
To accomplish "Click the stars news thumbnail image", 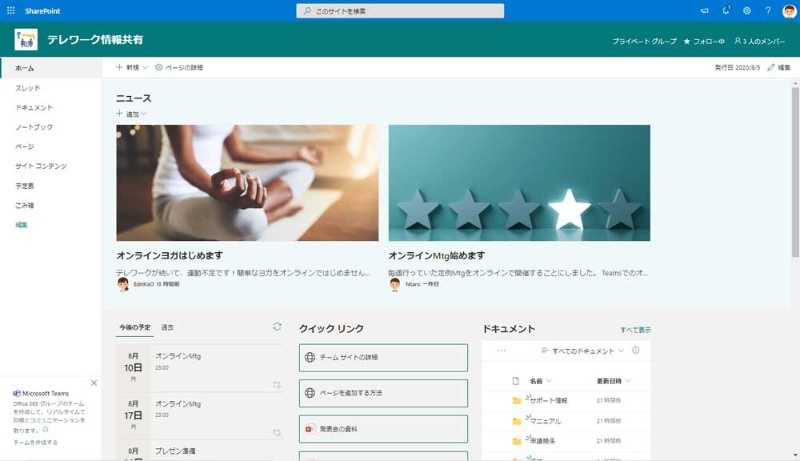I will point(519,183).
